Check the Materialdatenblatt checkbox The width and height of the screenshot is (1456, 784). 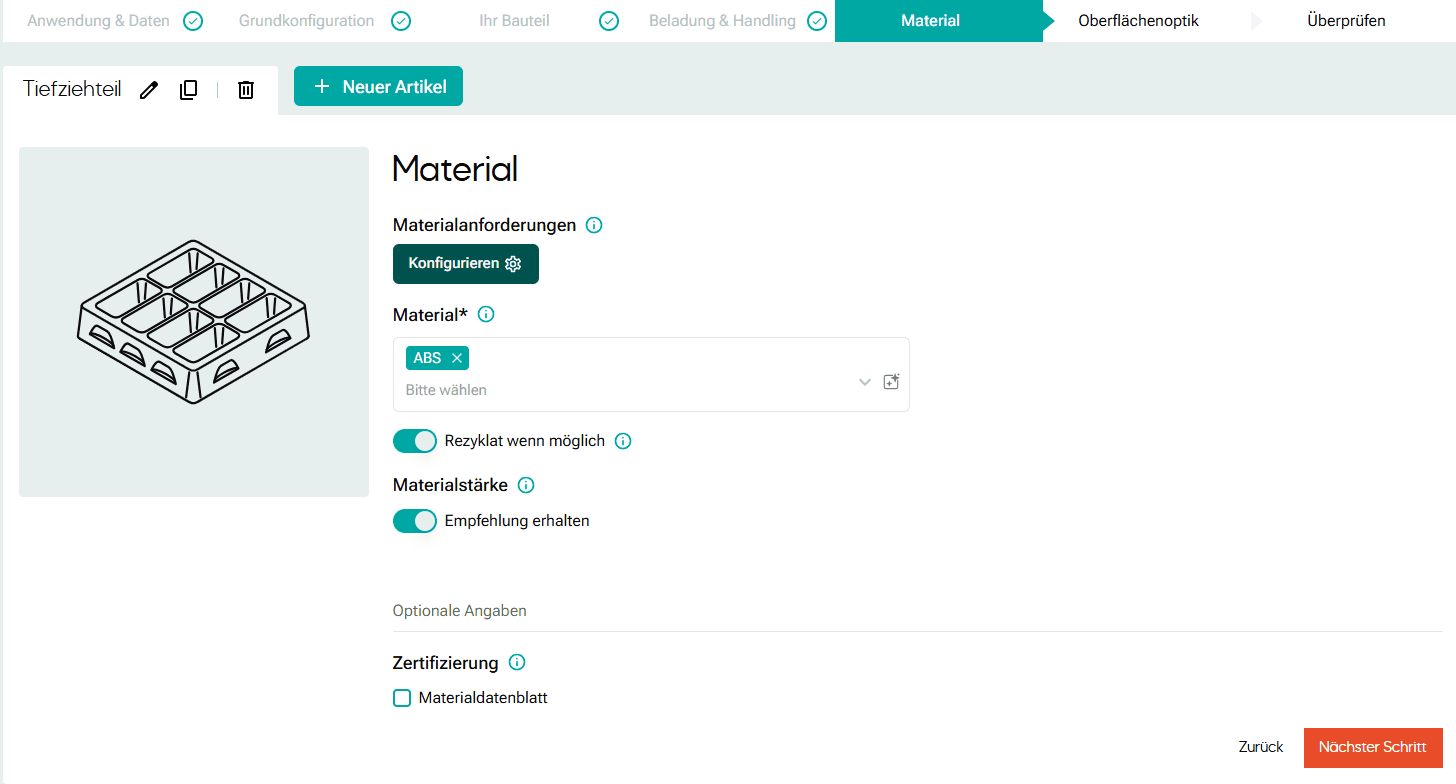pos(402,697)
